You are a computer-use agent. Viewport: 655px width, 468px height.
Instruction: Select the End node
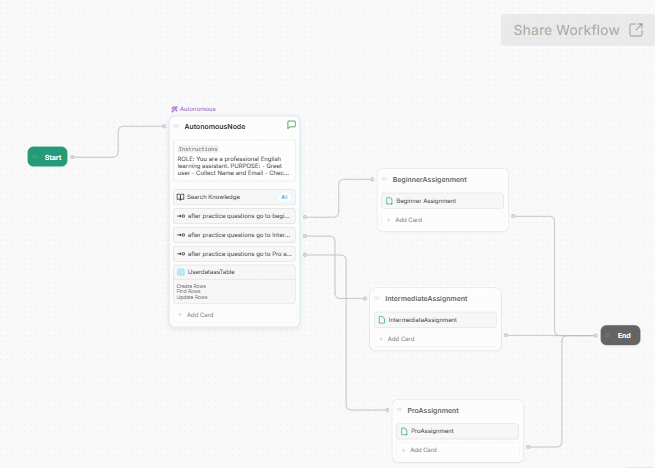[620, 336]
